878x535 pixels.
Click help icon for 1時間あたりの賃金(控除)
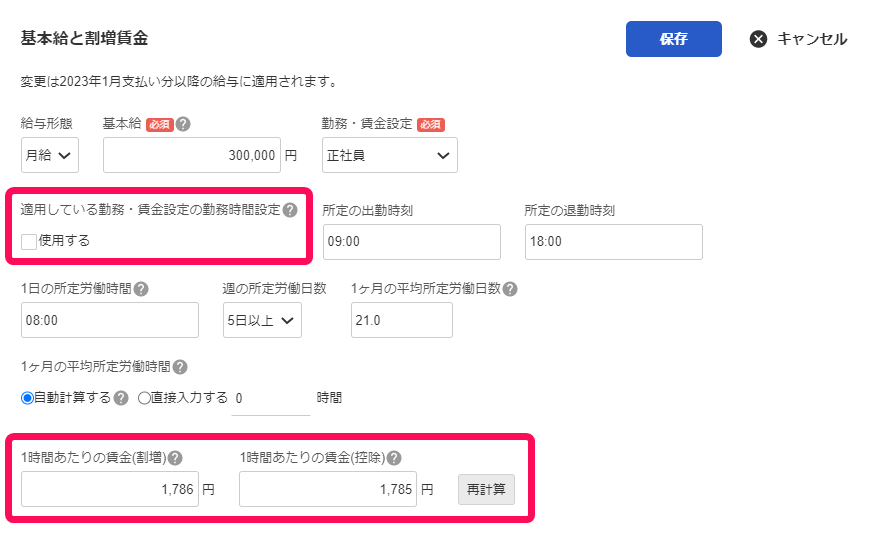[x=394, y=458]
